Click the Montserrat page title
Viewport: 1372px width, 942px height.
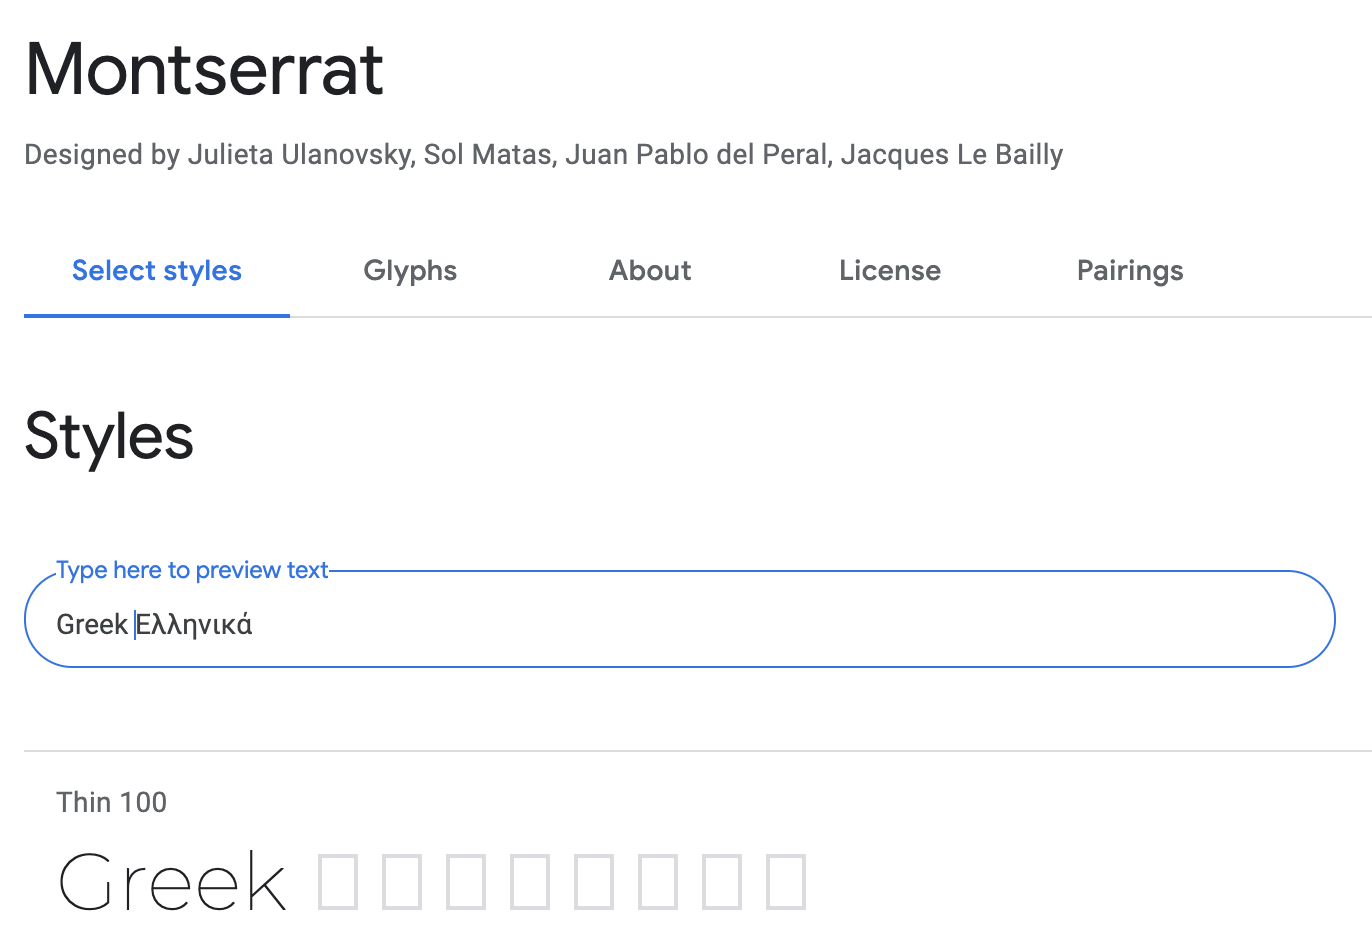point(204,68)
